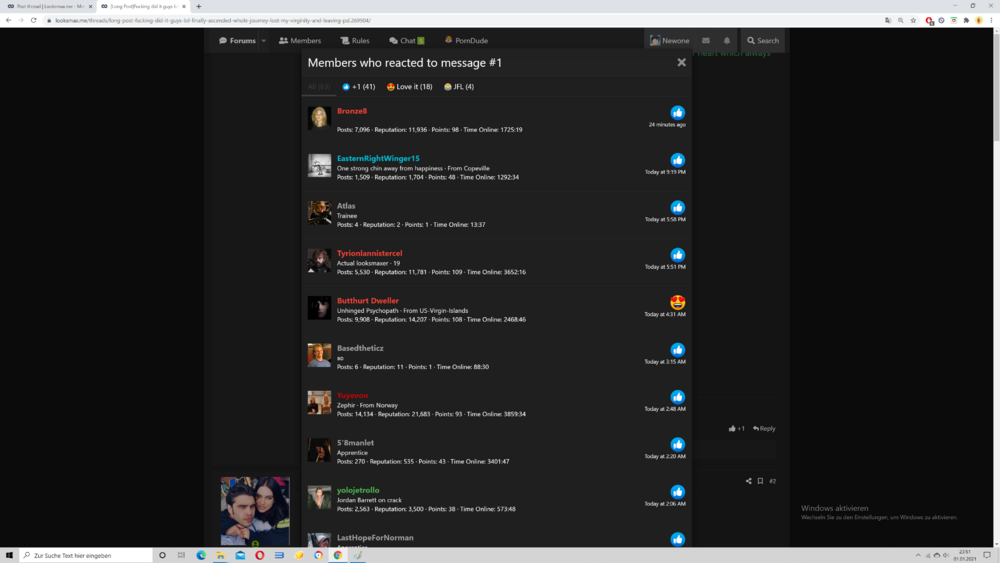Click Bronze8's avatar thumbnail

(320, 118)
